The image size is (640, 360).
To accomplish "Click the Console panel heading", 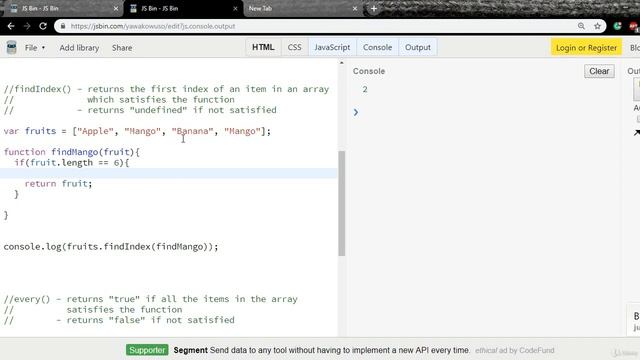I will click(x=369, y=71).
